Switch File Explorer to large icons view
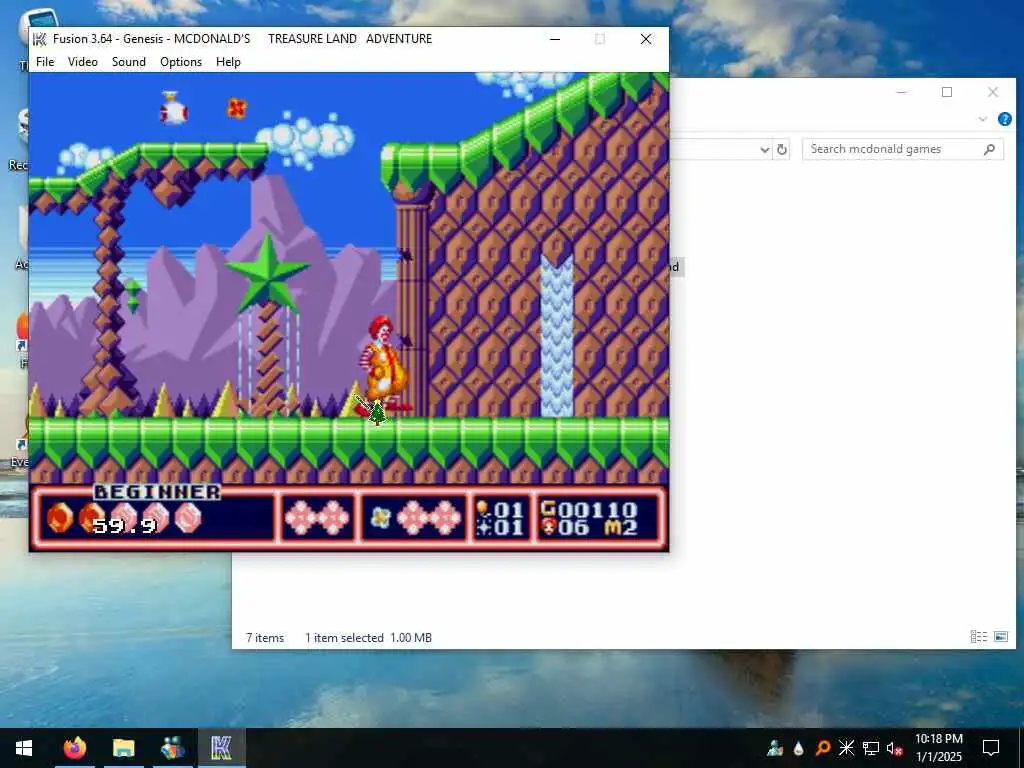Image resolution: width=1024 pixels, height=768 pixels. (1000, 637)
